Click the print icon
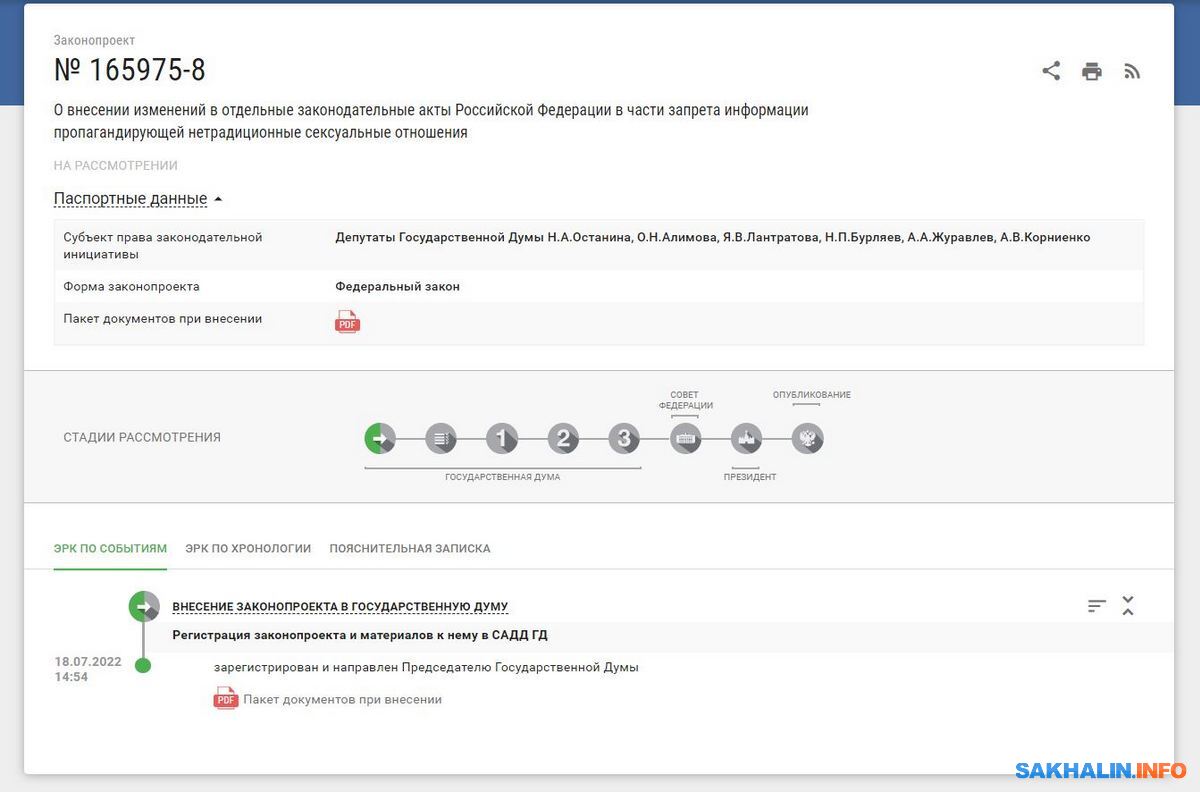Viewport: 1200px width, 792px height. pos(1092,71)
